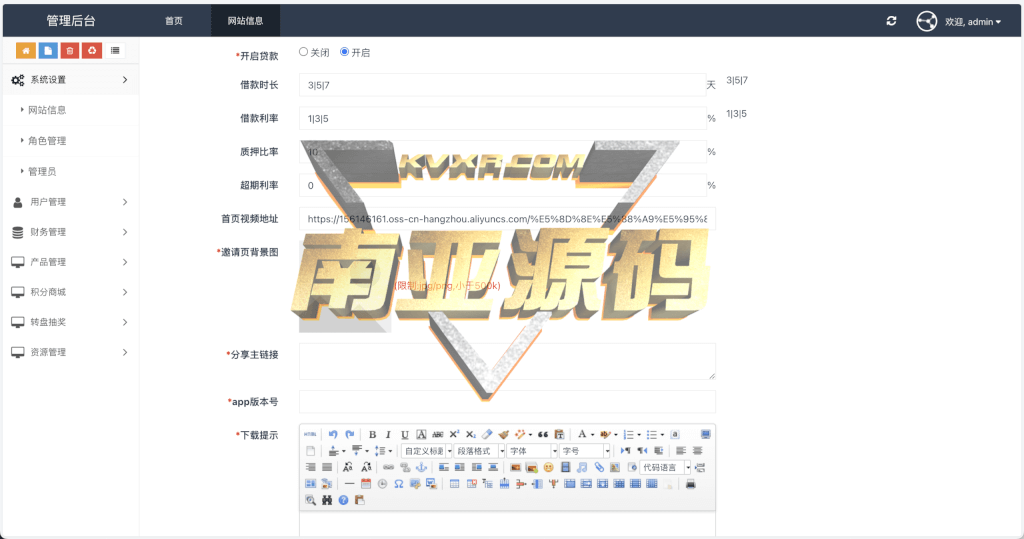Expand the 资源管理 sidebar menu
Screen dimensions: 1024x539
point(69,352)
